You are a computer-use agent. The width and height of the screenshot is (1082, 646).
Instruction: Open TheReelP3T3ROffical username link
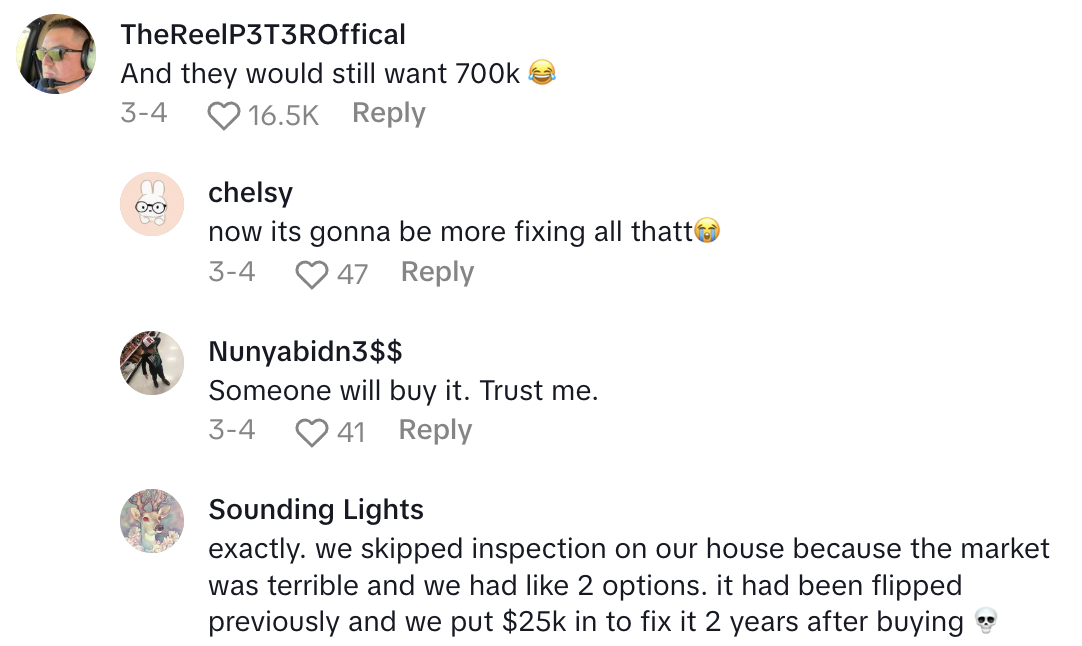tap(263, 35)
